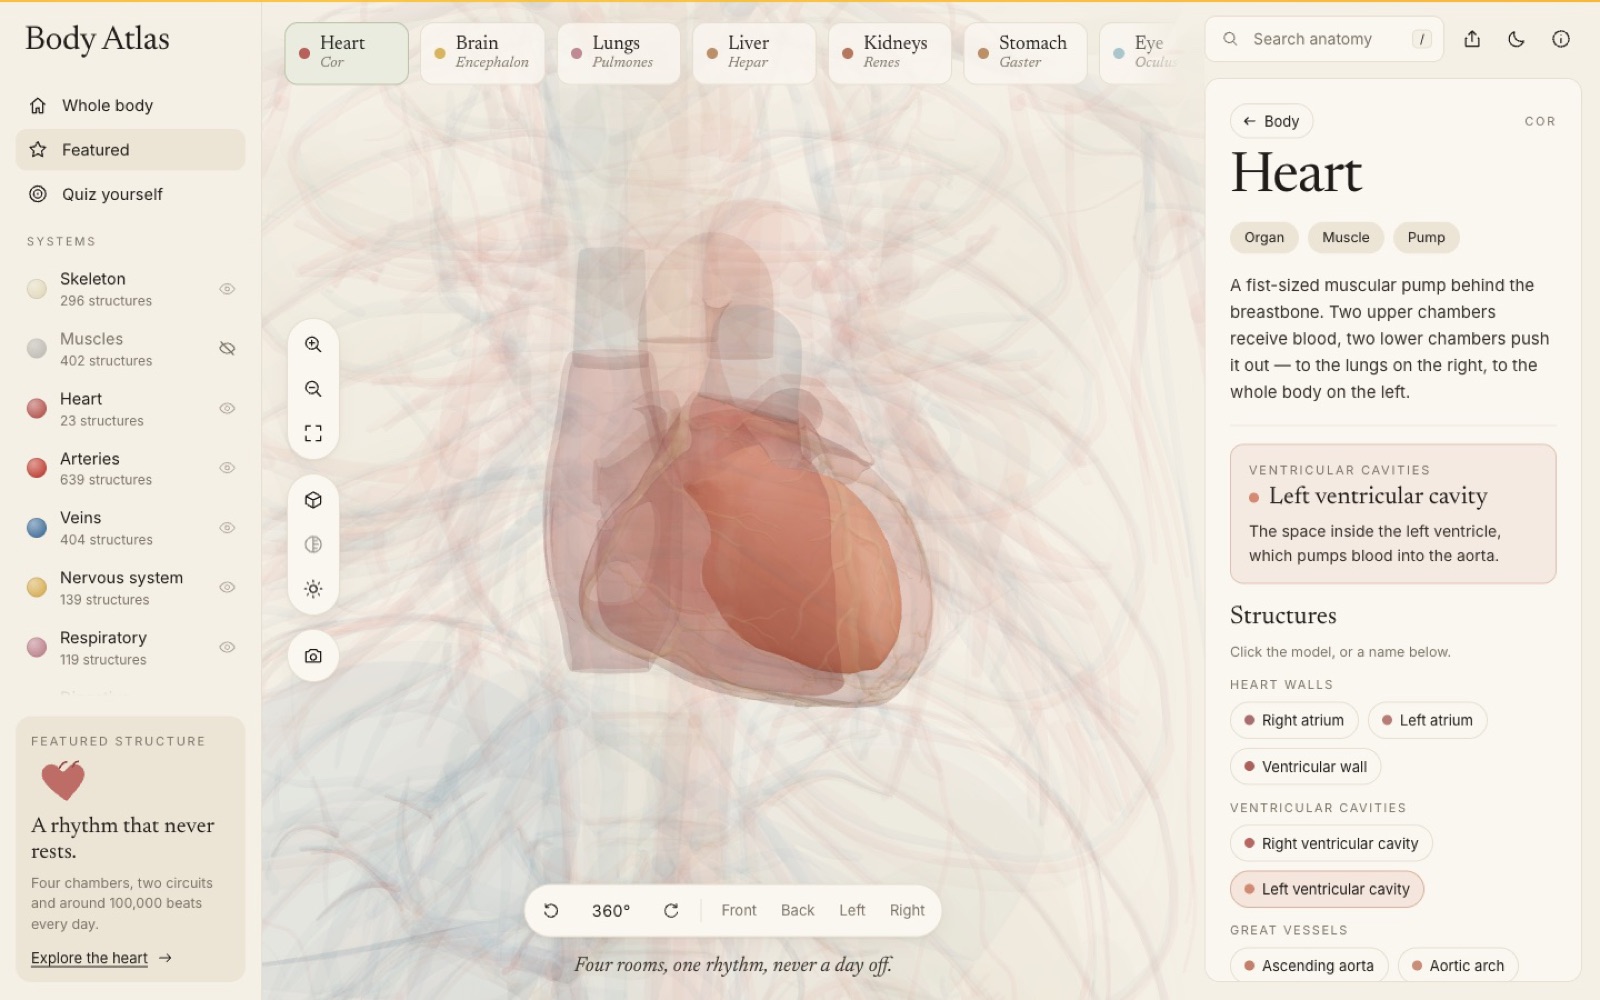Select the Aortic arch chip
1600x1000 pixels.
[1458, 966]
